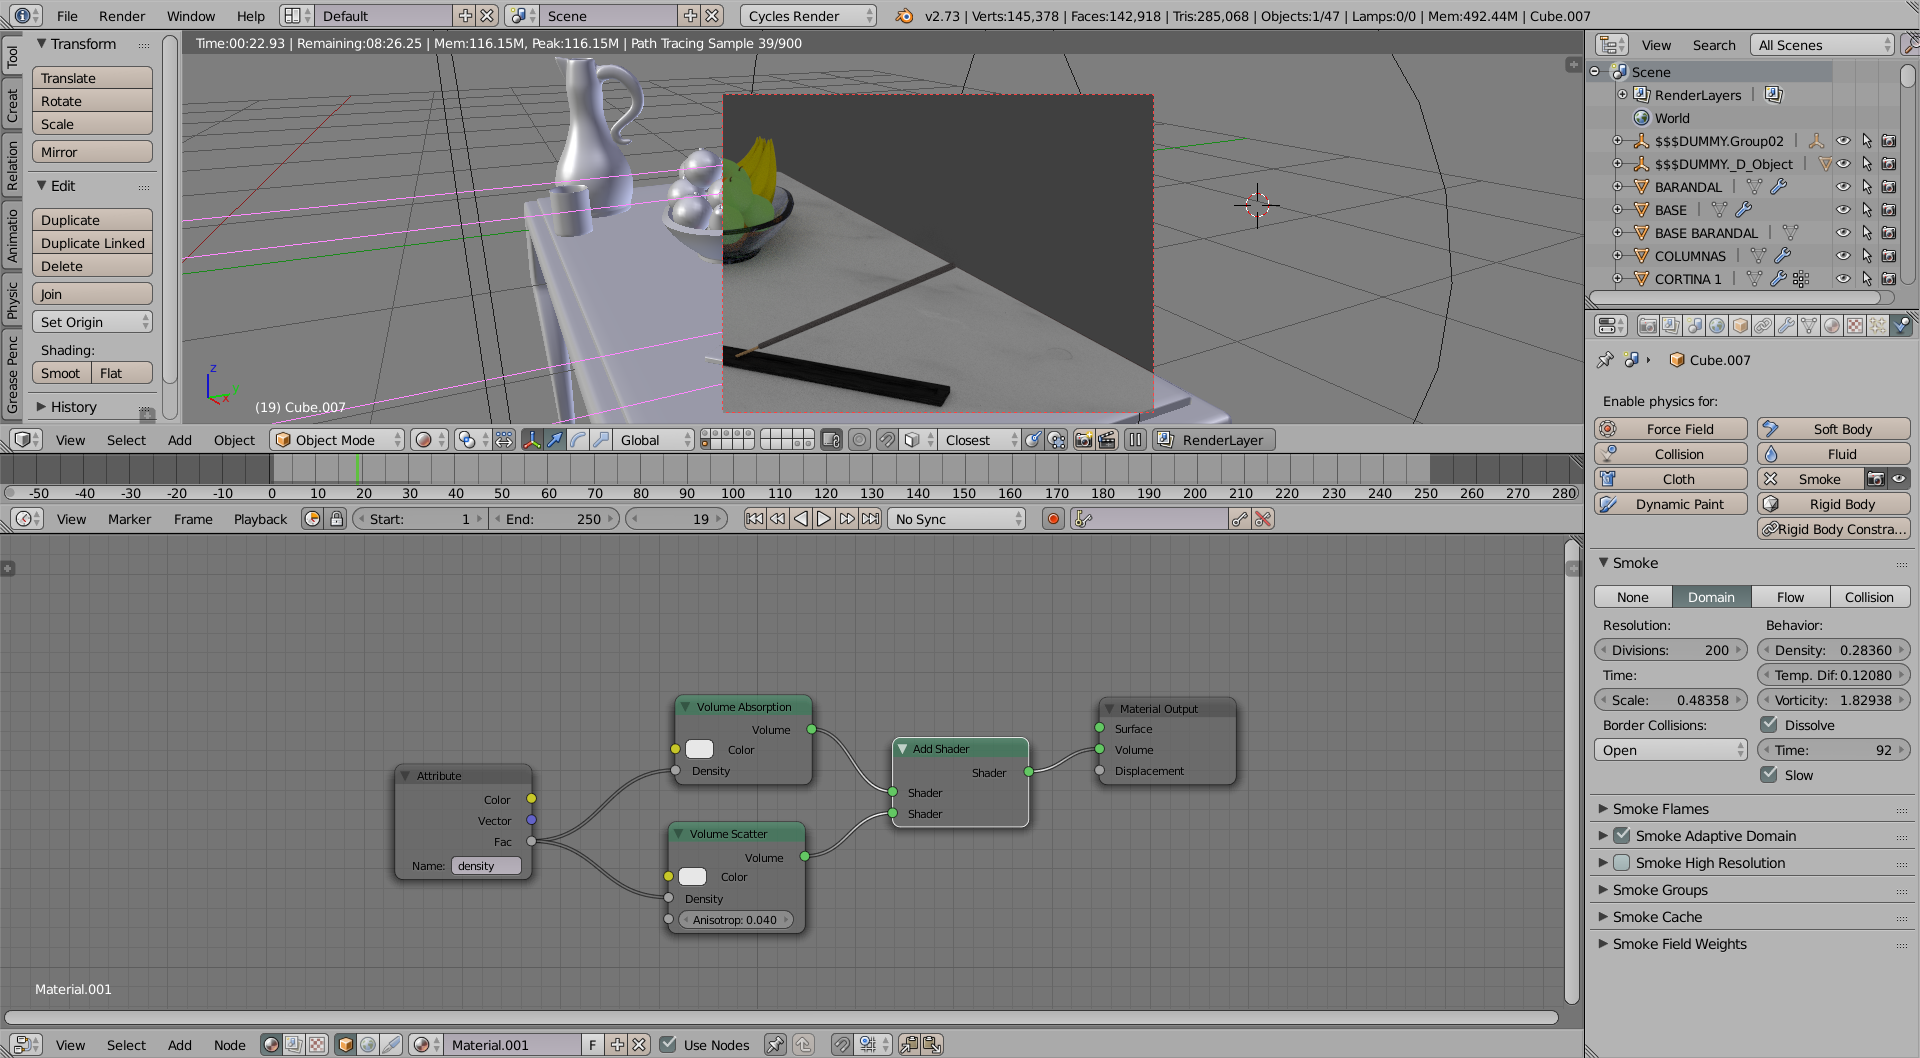
Task: Click the record keyframe button in timeline
Action: point(1052,519)
